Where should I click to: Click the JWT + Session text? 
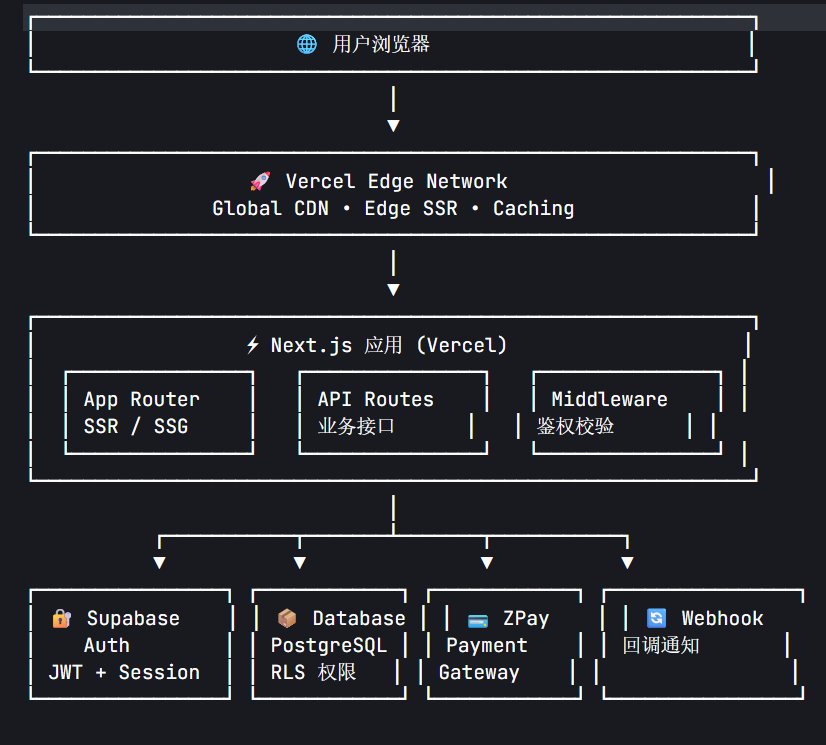124,672
